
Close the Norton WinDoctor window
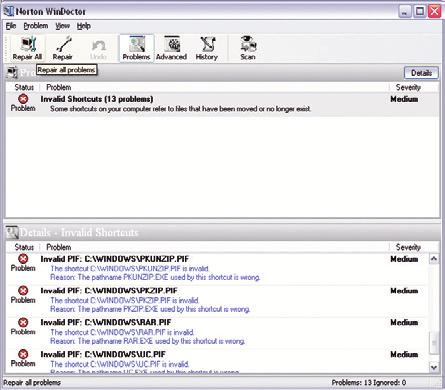click(435, 12)
